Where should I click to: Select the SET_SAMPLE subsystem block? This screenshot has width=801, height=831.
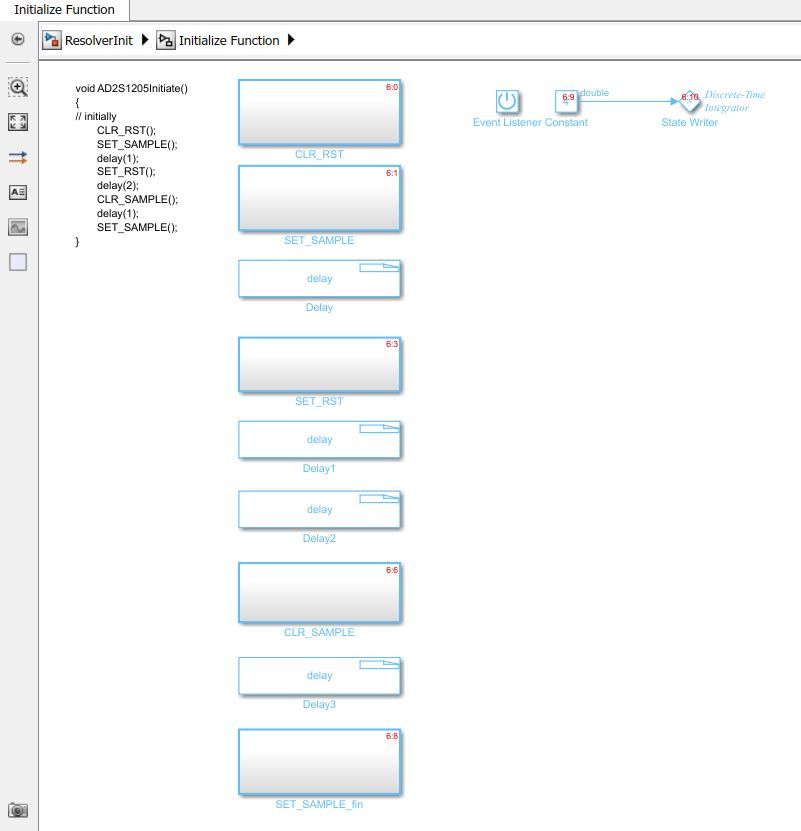[x=319, y=198]
